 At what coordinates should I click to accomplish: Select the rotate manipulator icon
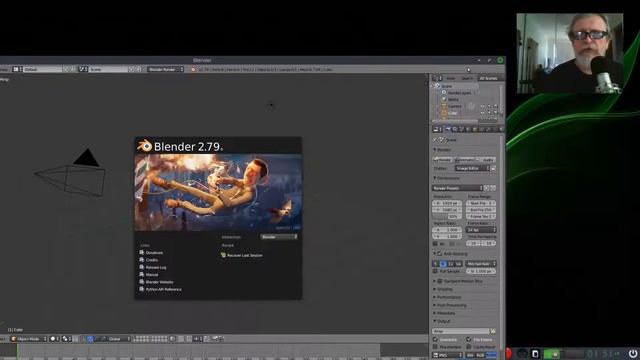pos(97,339)
